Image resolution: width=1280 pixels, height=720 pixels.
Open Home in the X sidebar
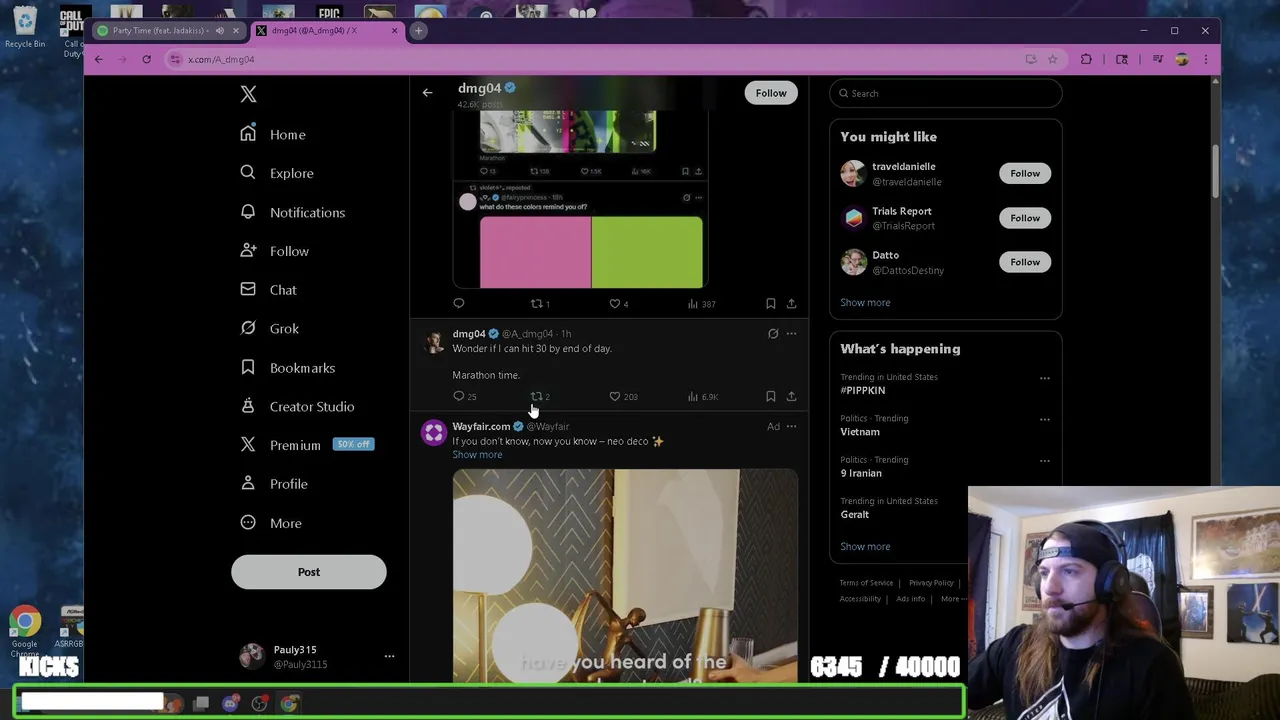(x=273, y=134)
